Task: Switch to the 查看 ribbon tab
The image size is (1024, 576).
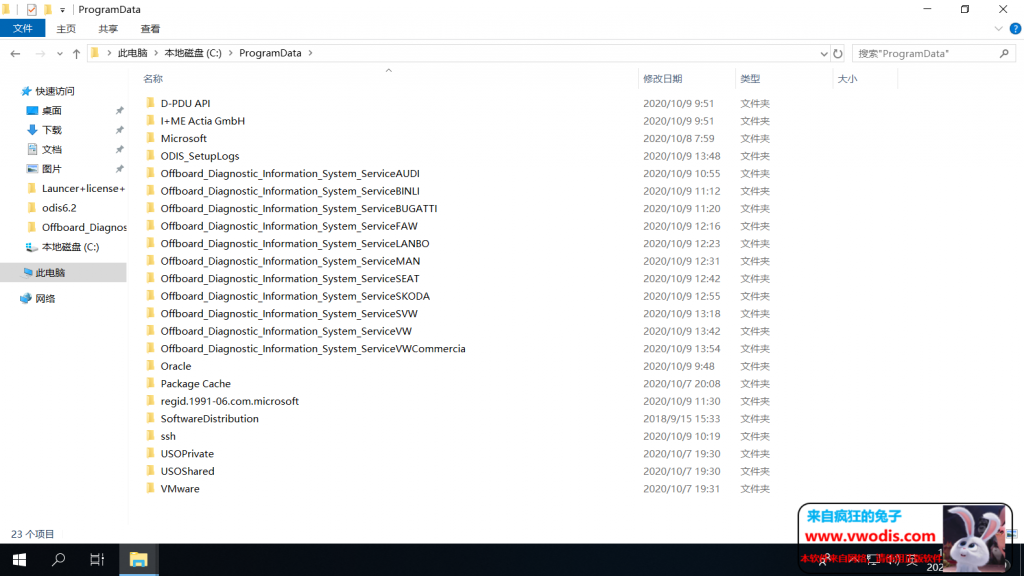Action: tap(150, 29)
